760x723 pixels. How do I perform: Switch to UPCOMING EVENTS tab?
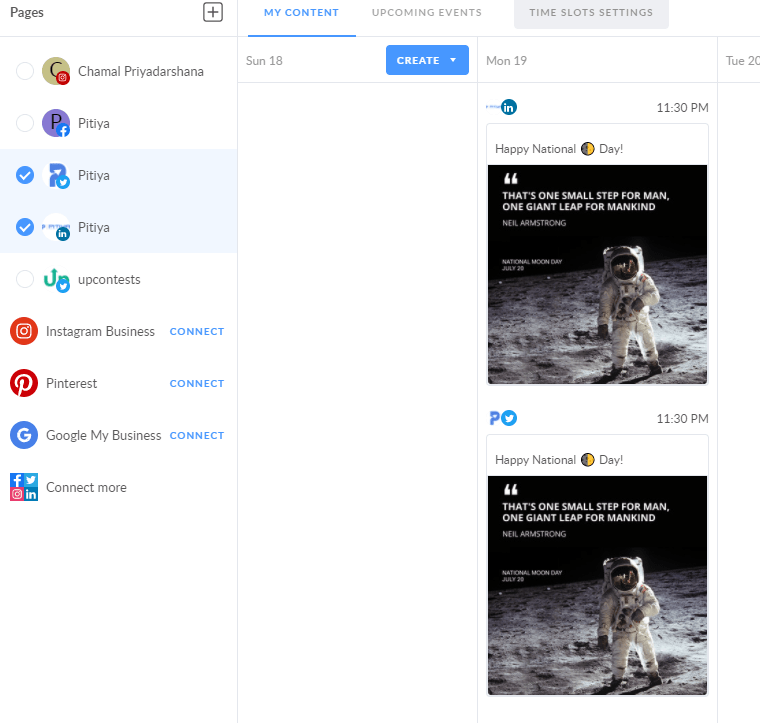point(427,13)
